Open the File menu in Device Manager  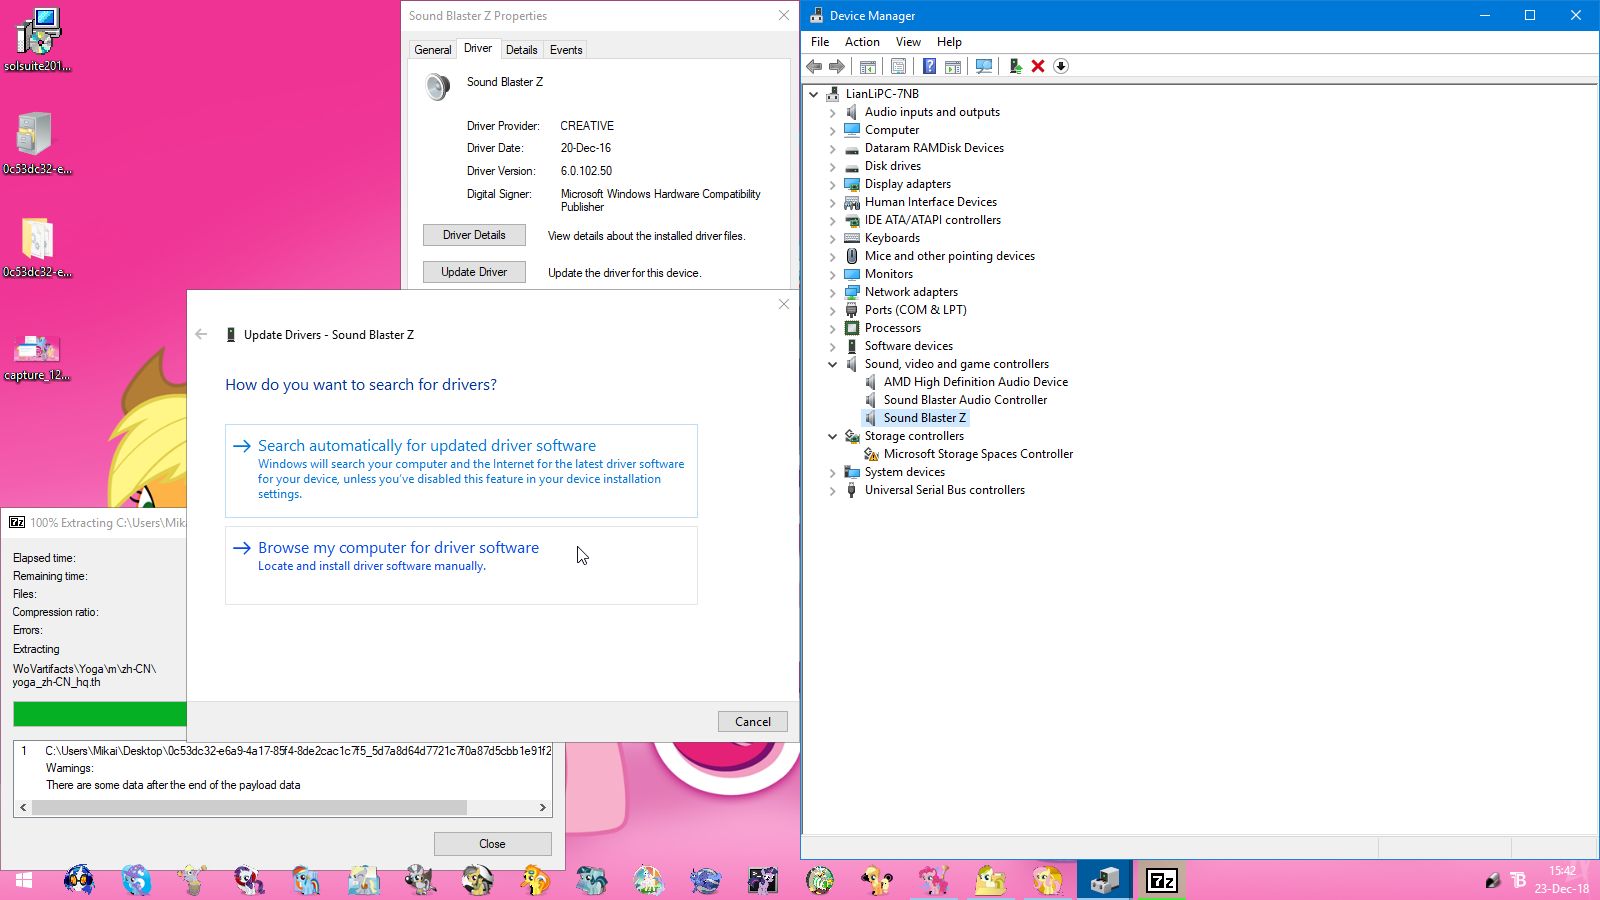820,42
